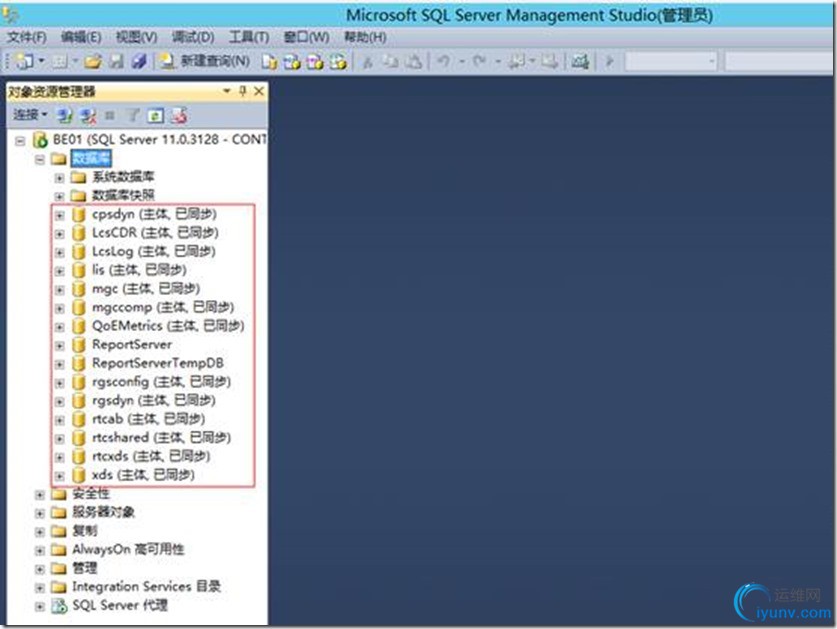Pin the 对象资源管理器 panel with the pushpin
Viewport: 837px width, 629px height.
click(x=243, y=91)
